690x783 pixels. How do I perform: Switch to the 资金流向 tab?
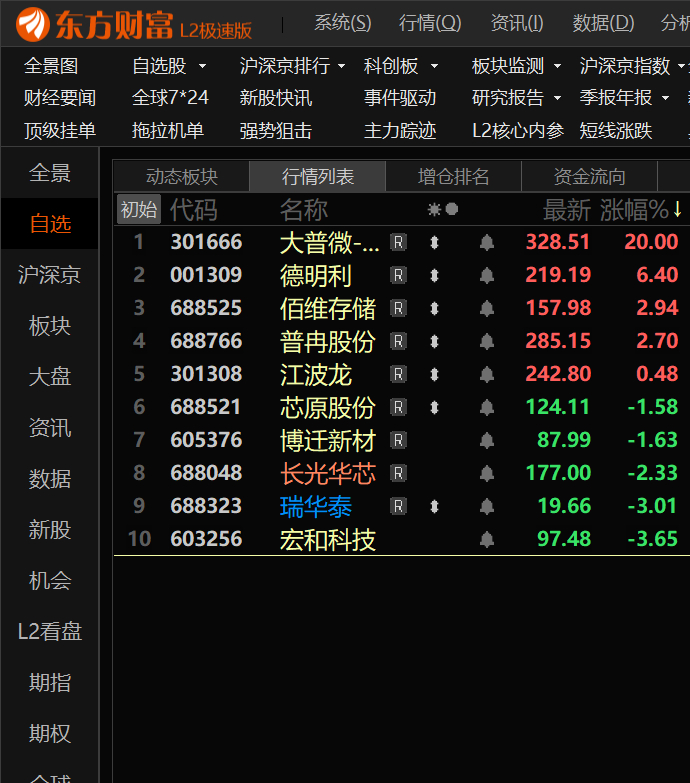[x=589, y=176]
